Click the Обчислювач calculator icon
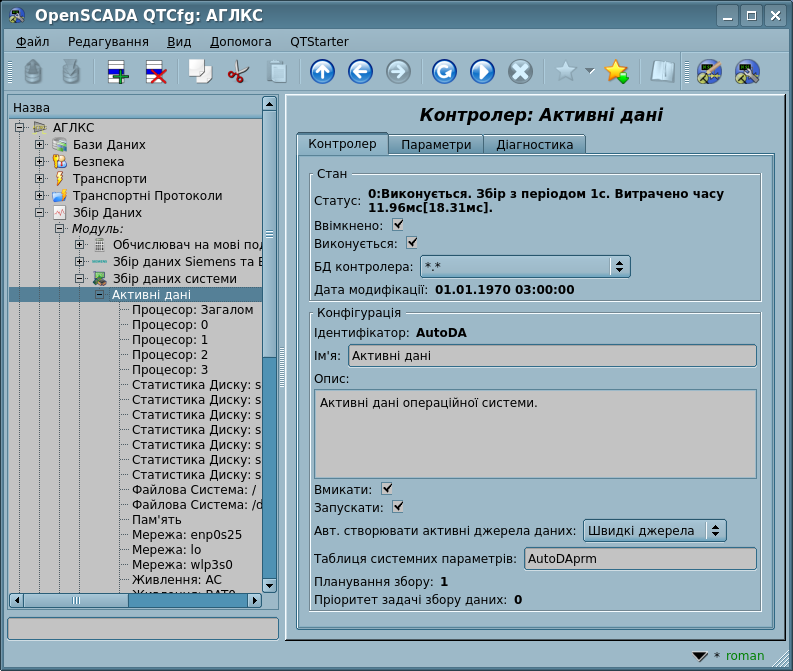793x671 pixels. [100, 245]
